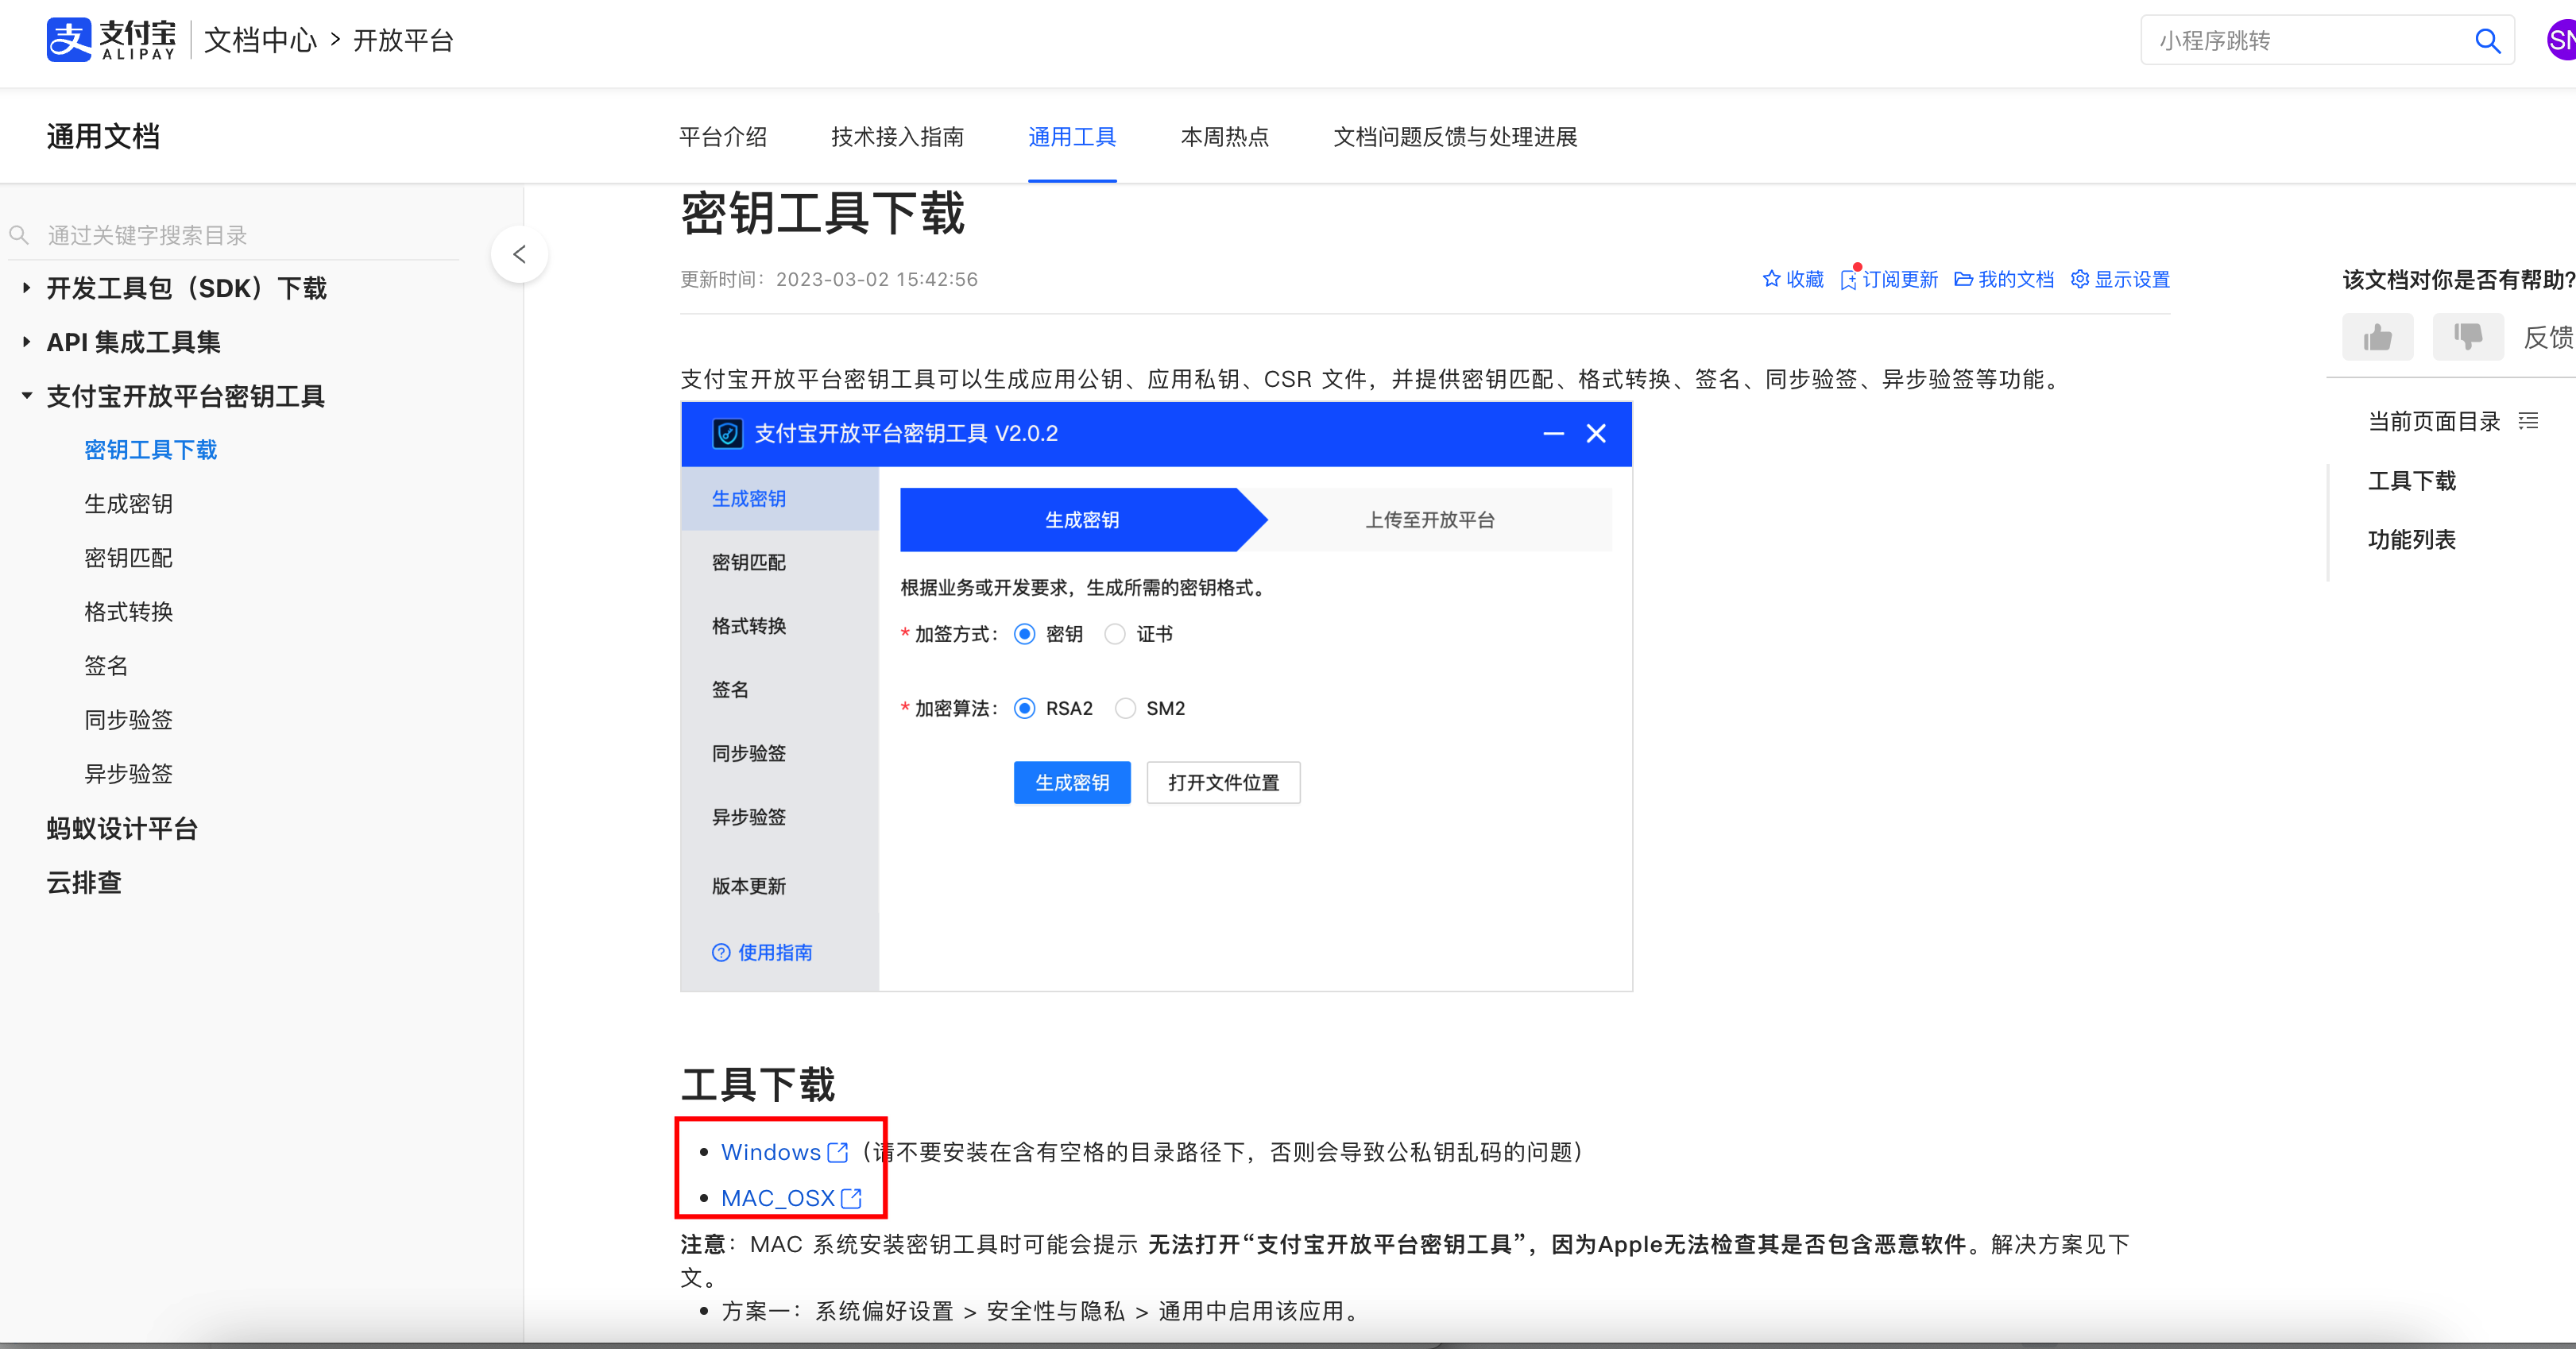Click the sidebar search magnifier icon

click(x=18, y=235)
